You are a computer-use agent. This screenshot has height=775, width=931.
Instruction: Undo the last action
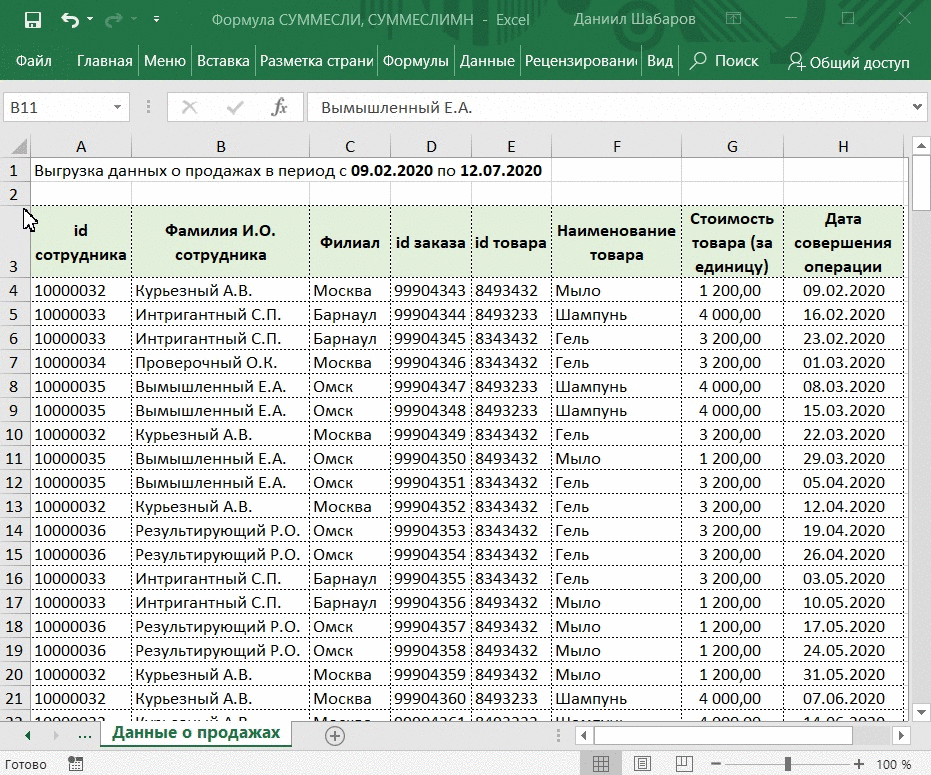pos(69,20)
